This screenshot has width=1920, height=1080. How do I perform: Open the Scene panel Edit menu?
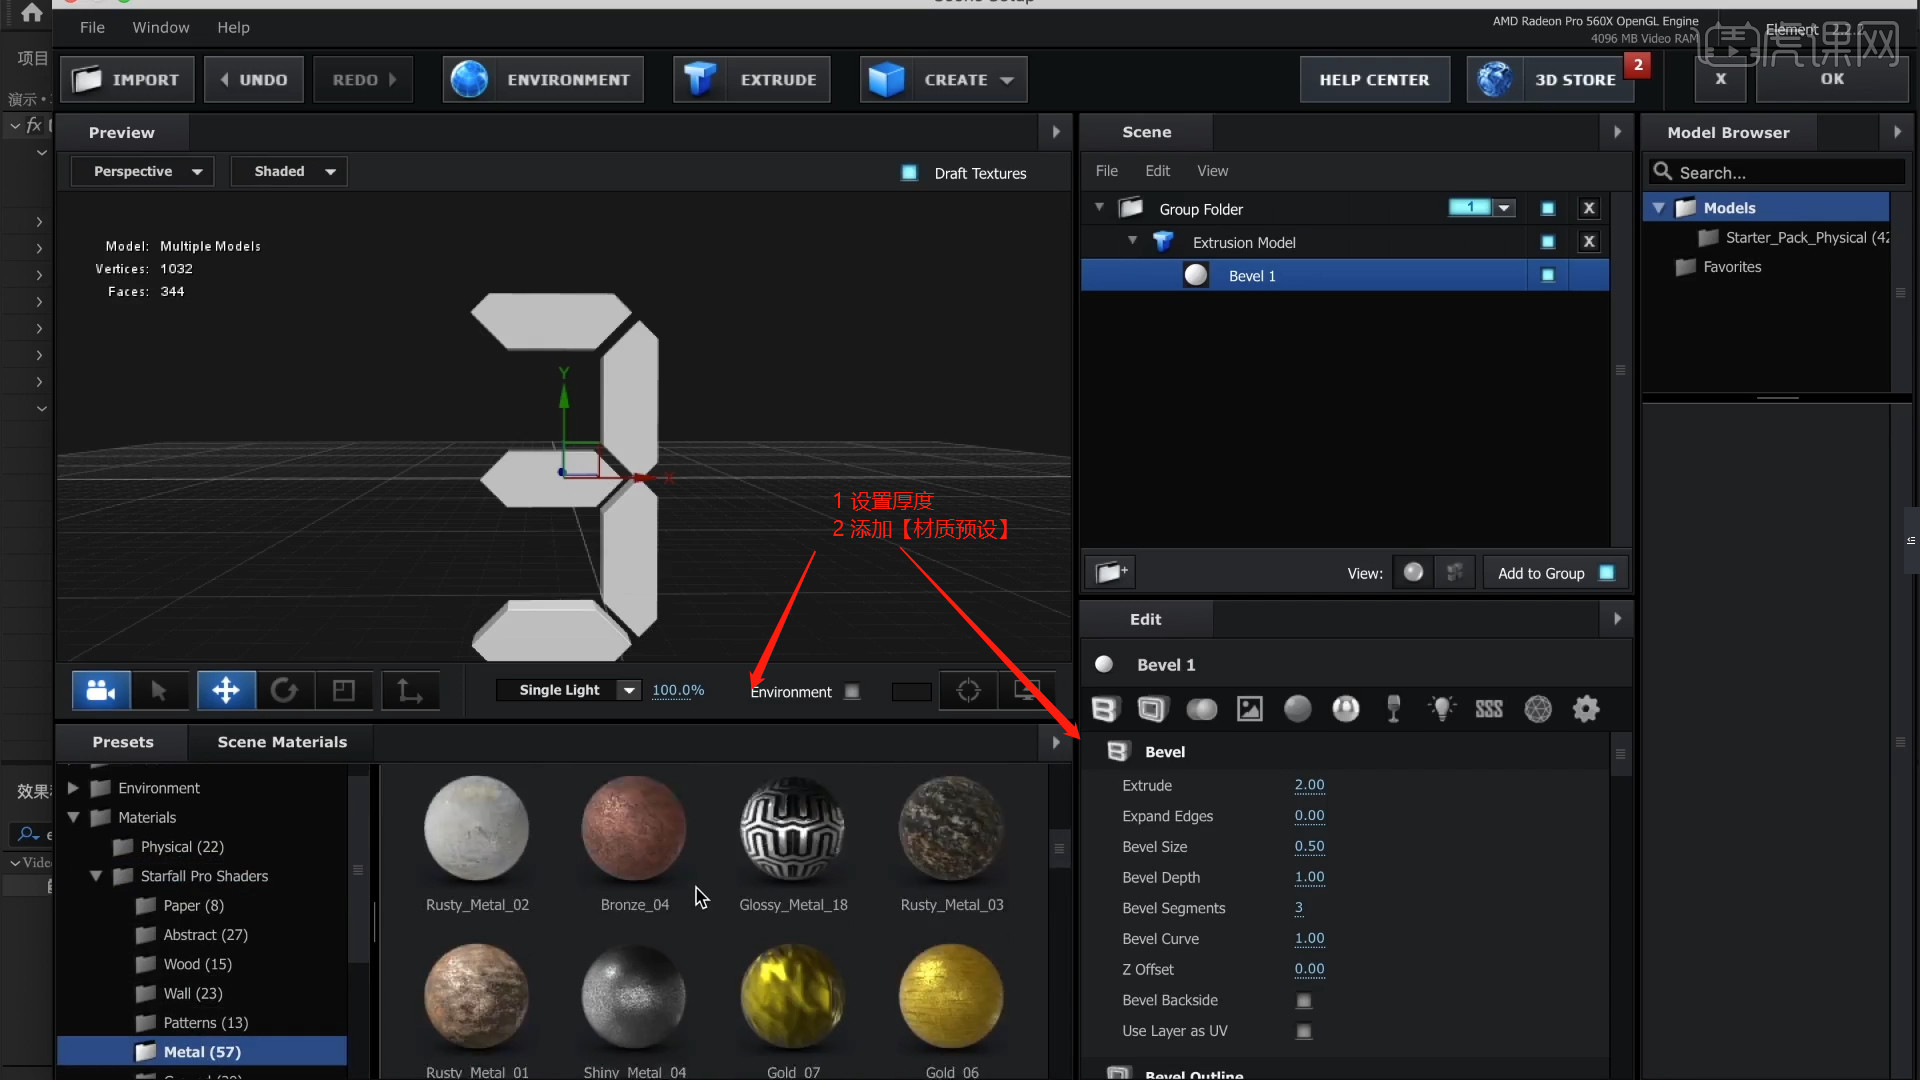[x=1157, y=171]
